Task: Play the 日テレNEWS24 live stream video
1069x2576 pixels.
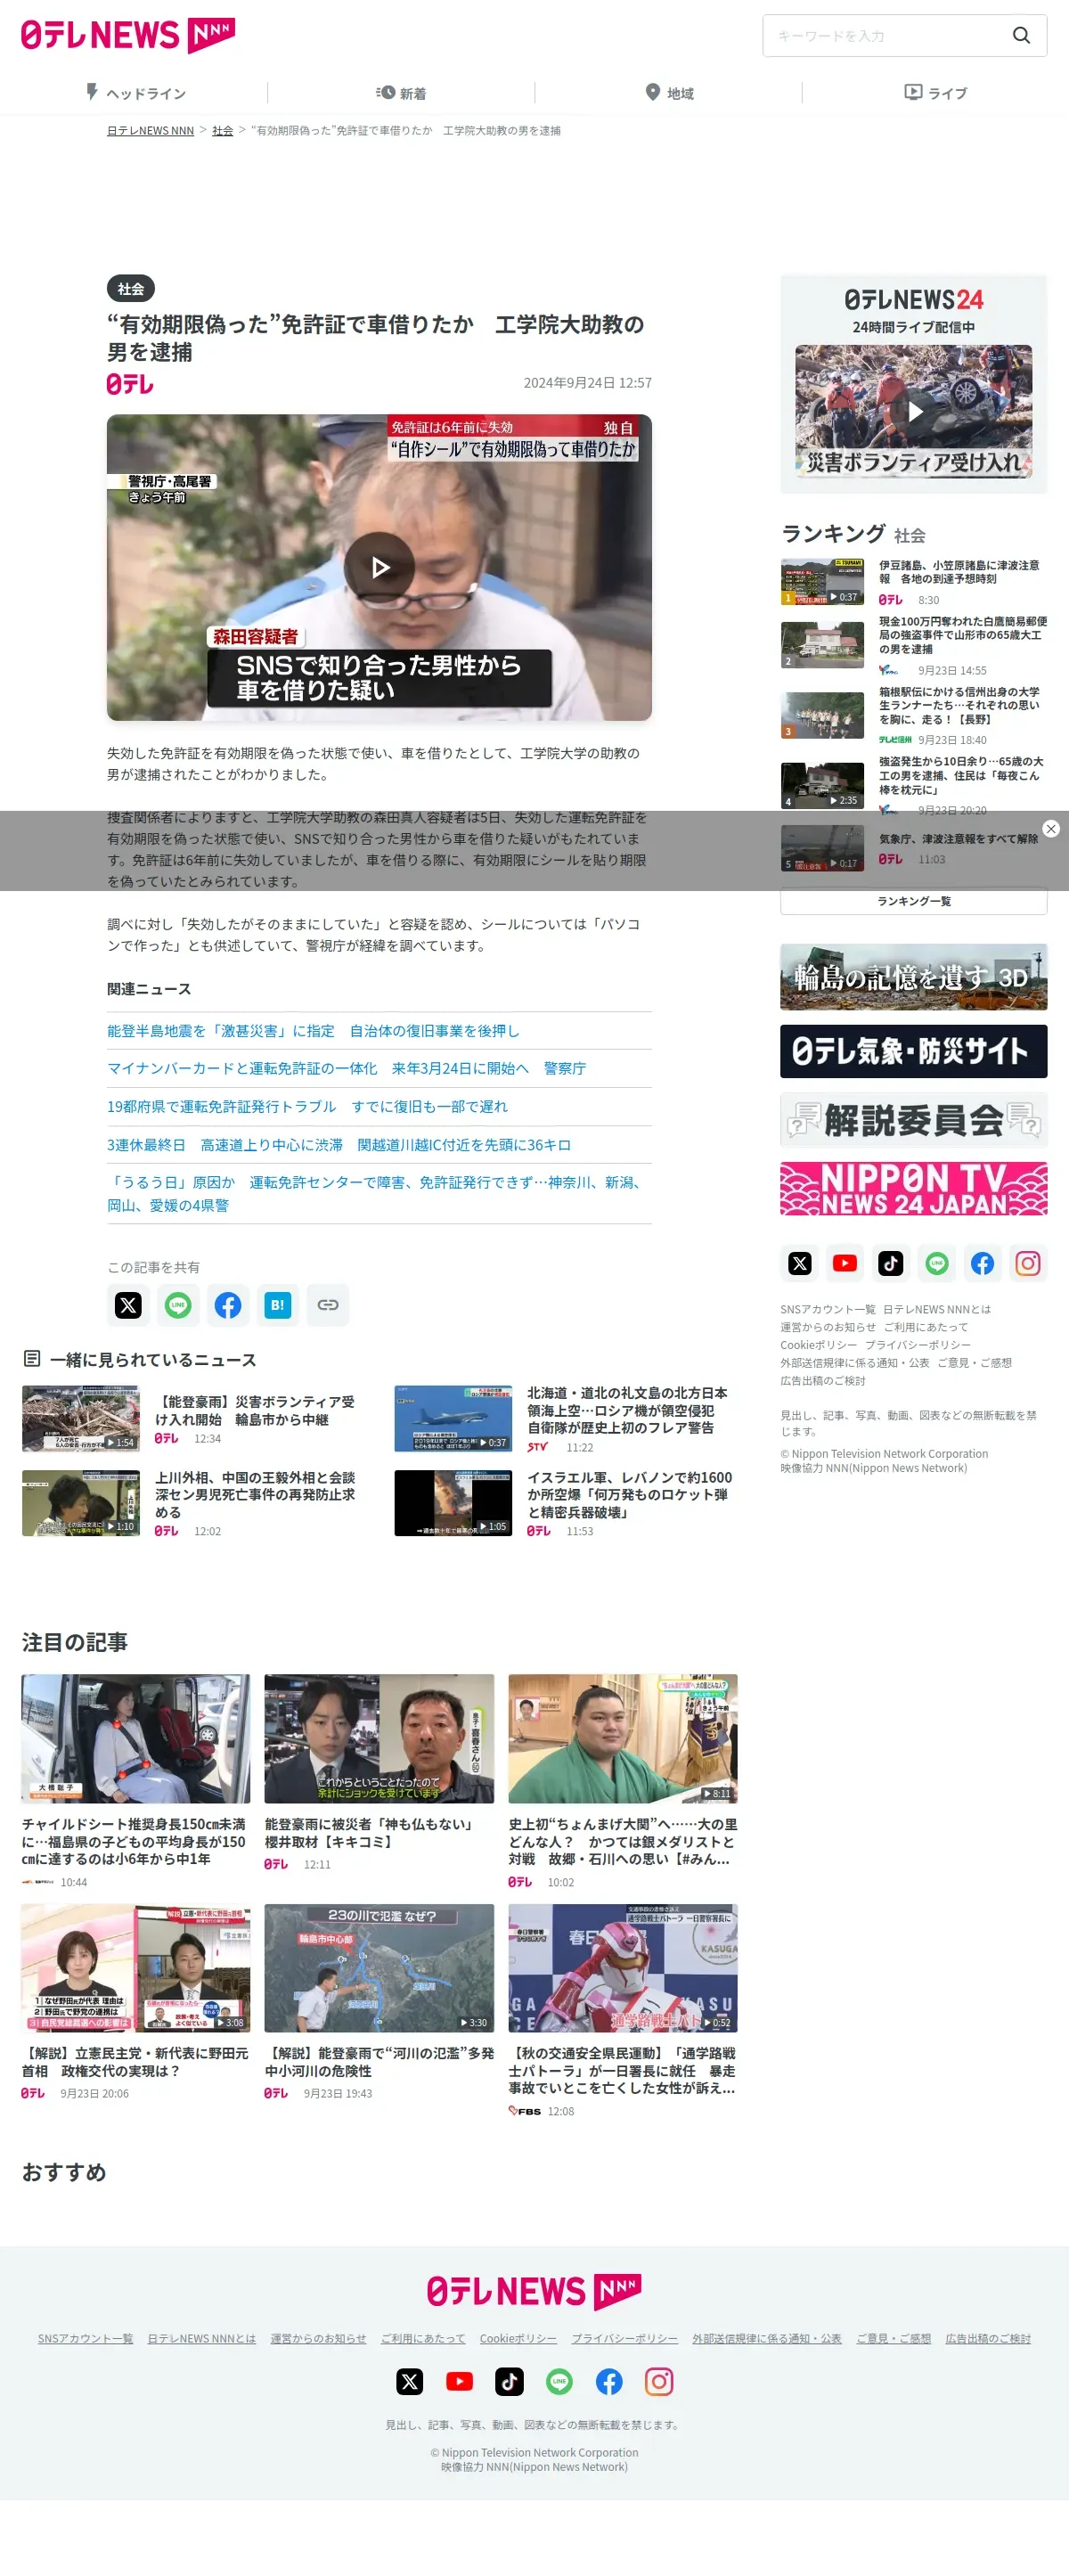Action: tap(914, 411)
